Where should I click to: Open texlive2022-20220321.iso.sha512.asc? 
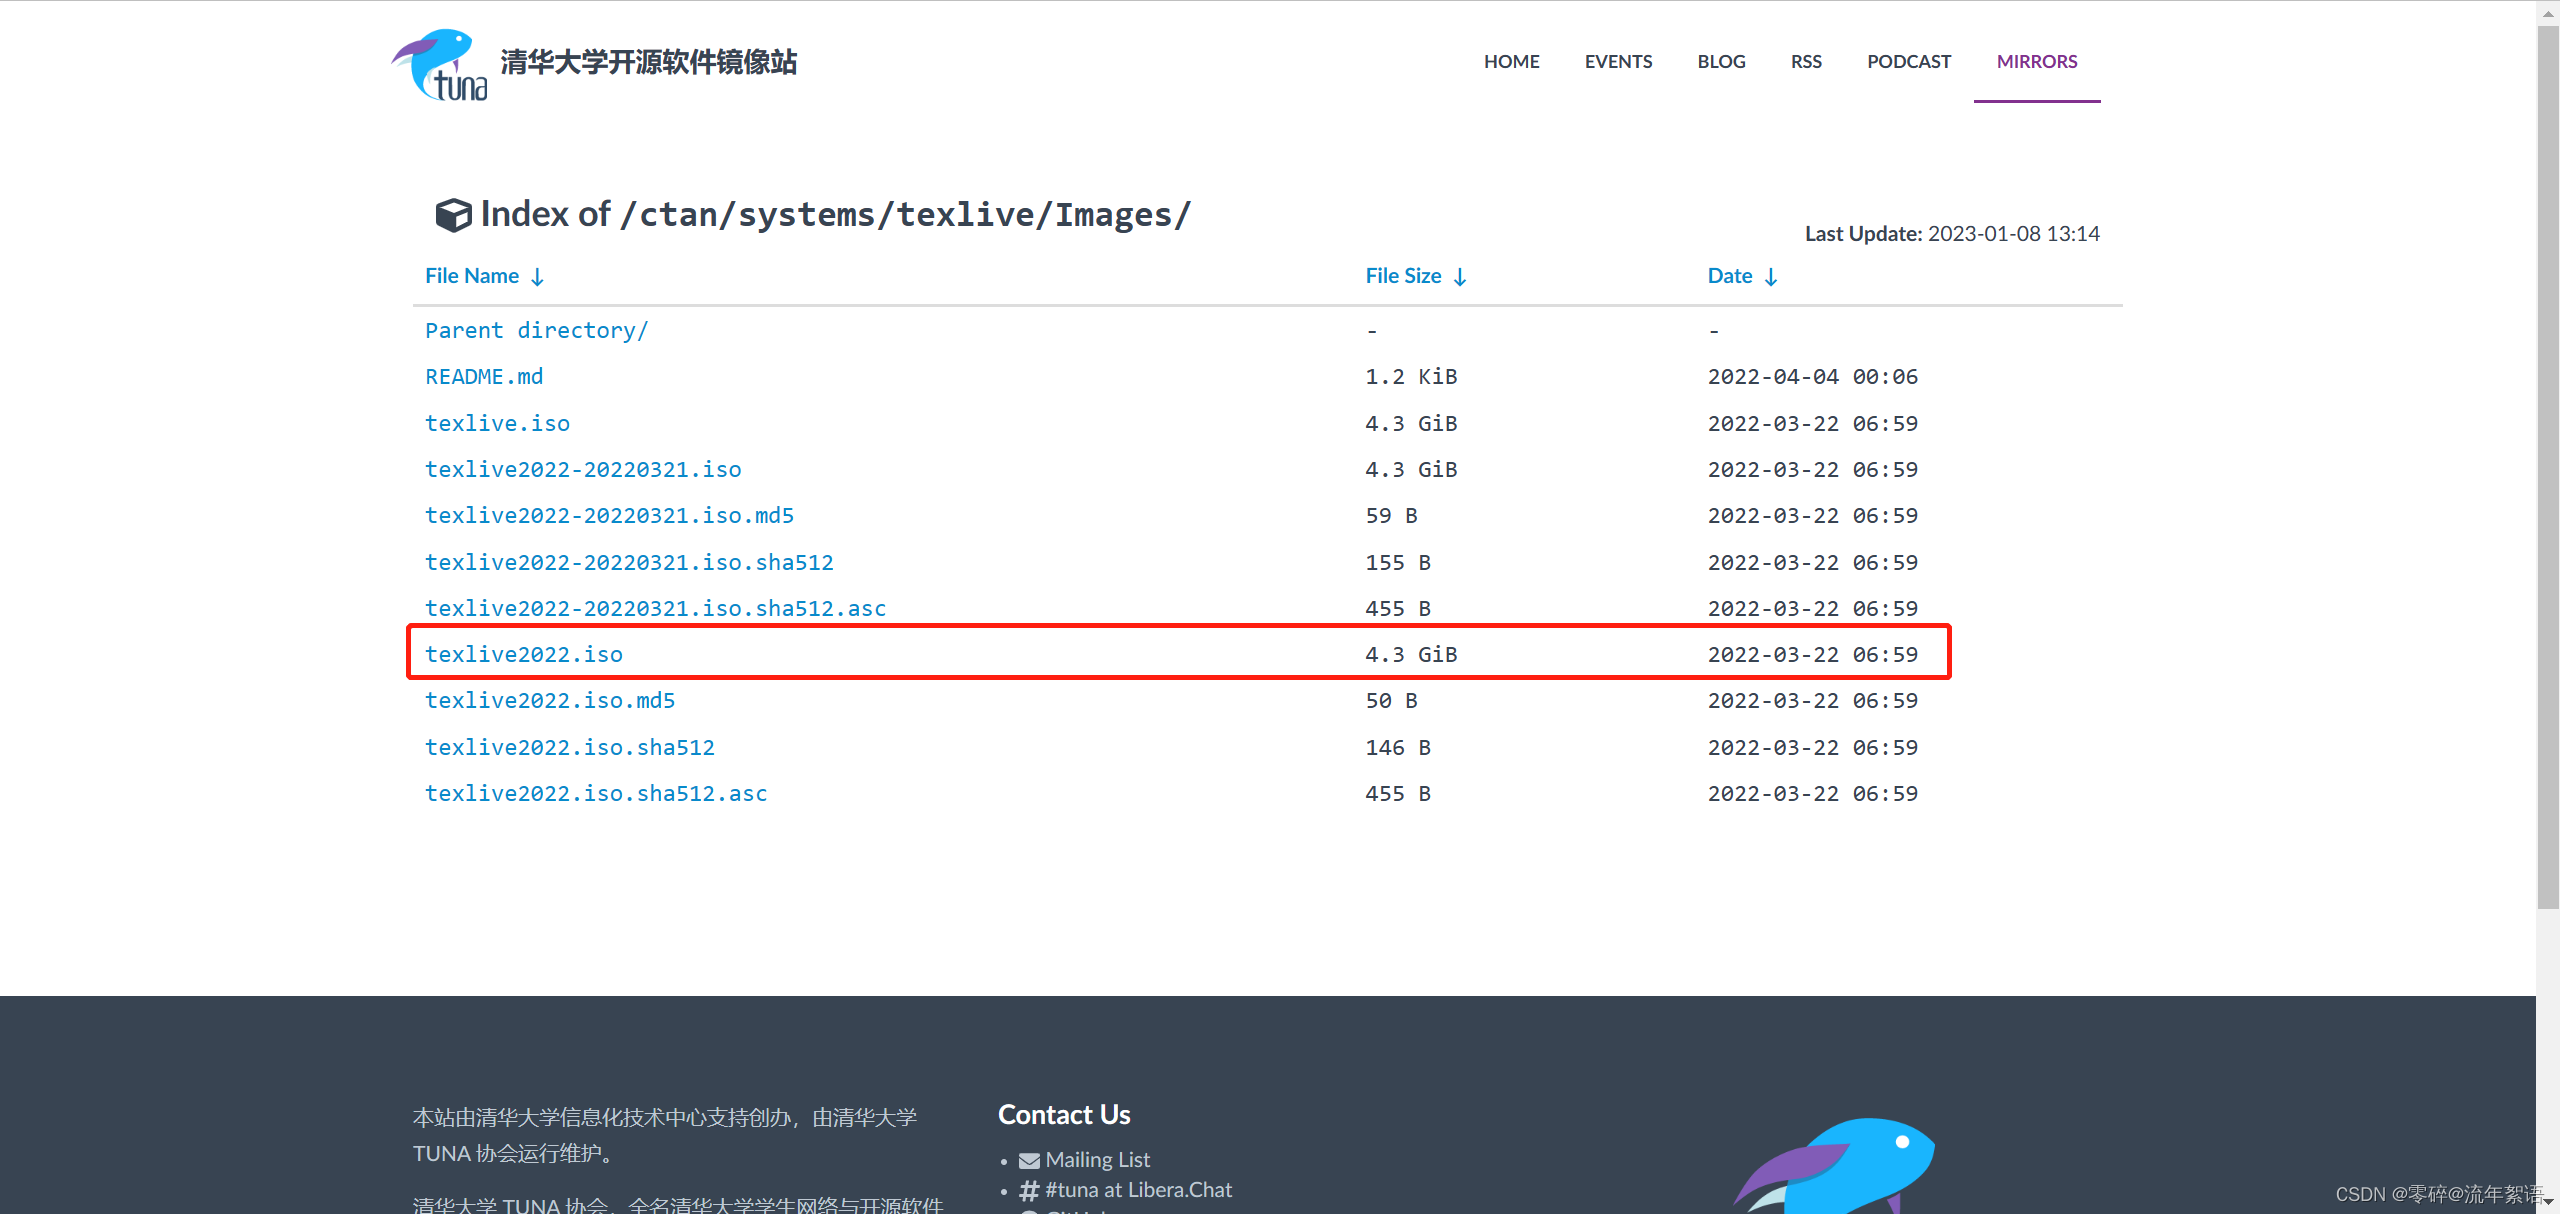(655, 609)
